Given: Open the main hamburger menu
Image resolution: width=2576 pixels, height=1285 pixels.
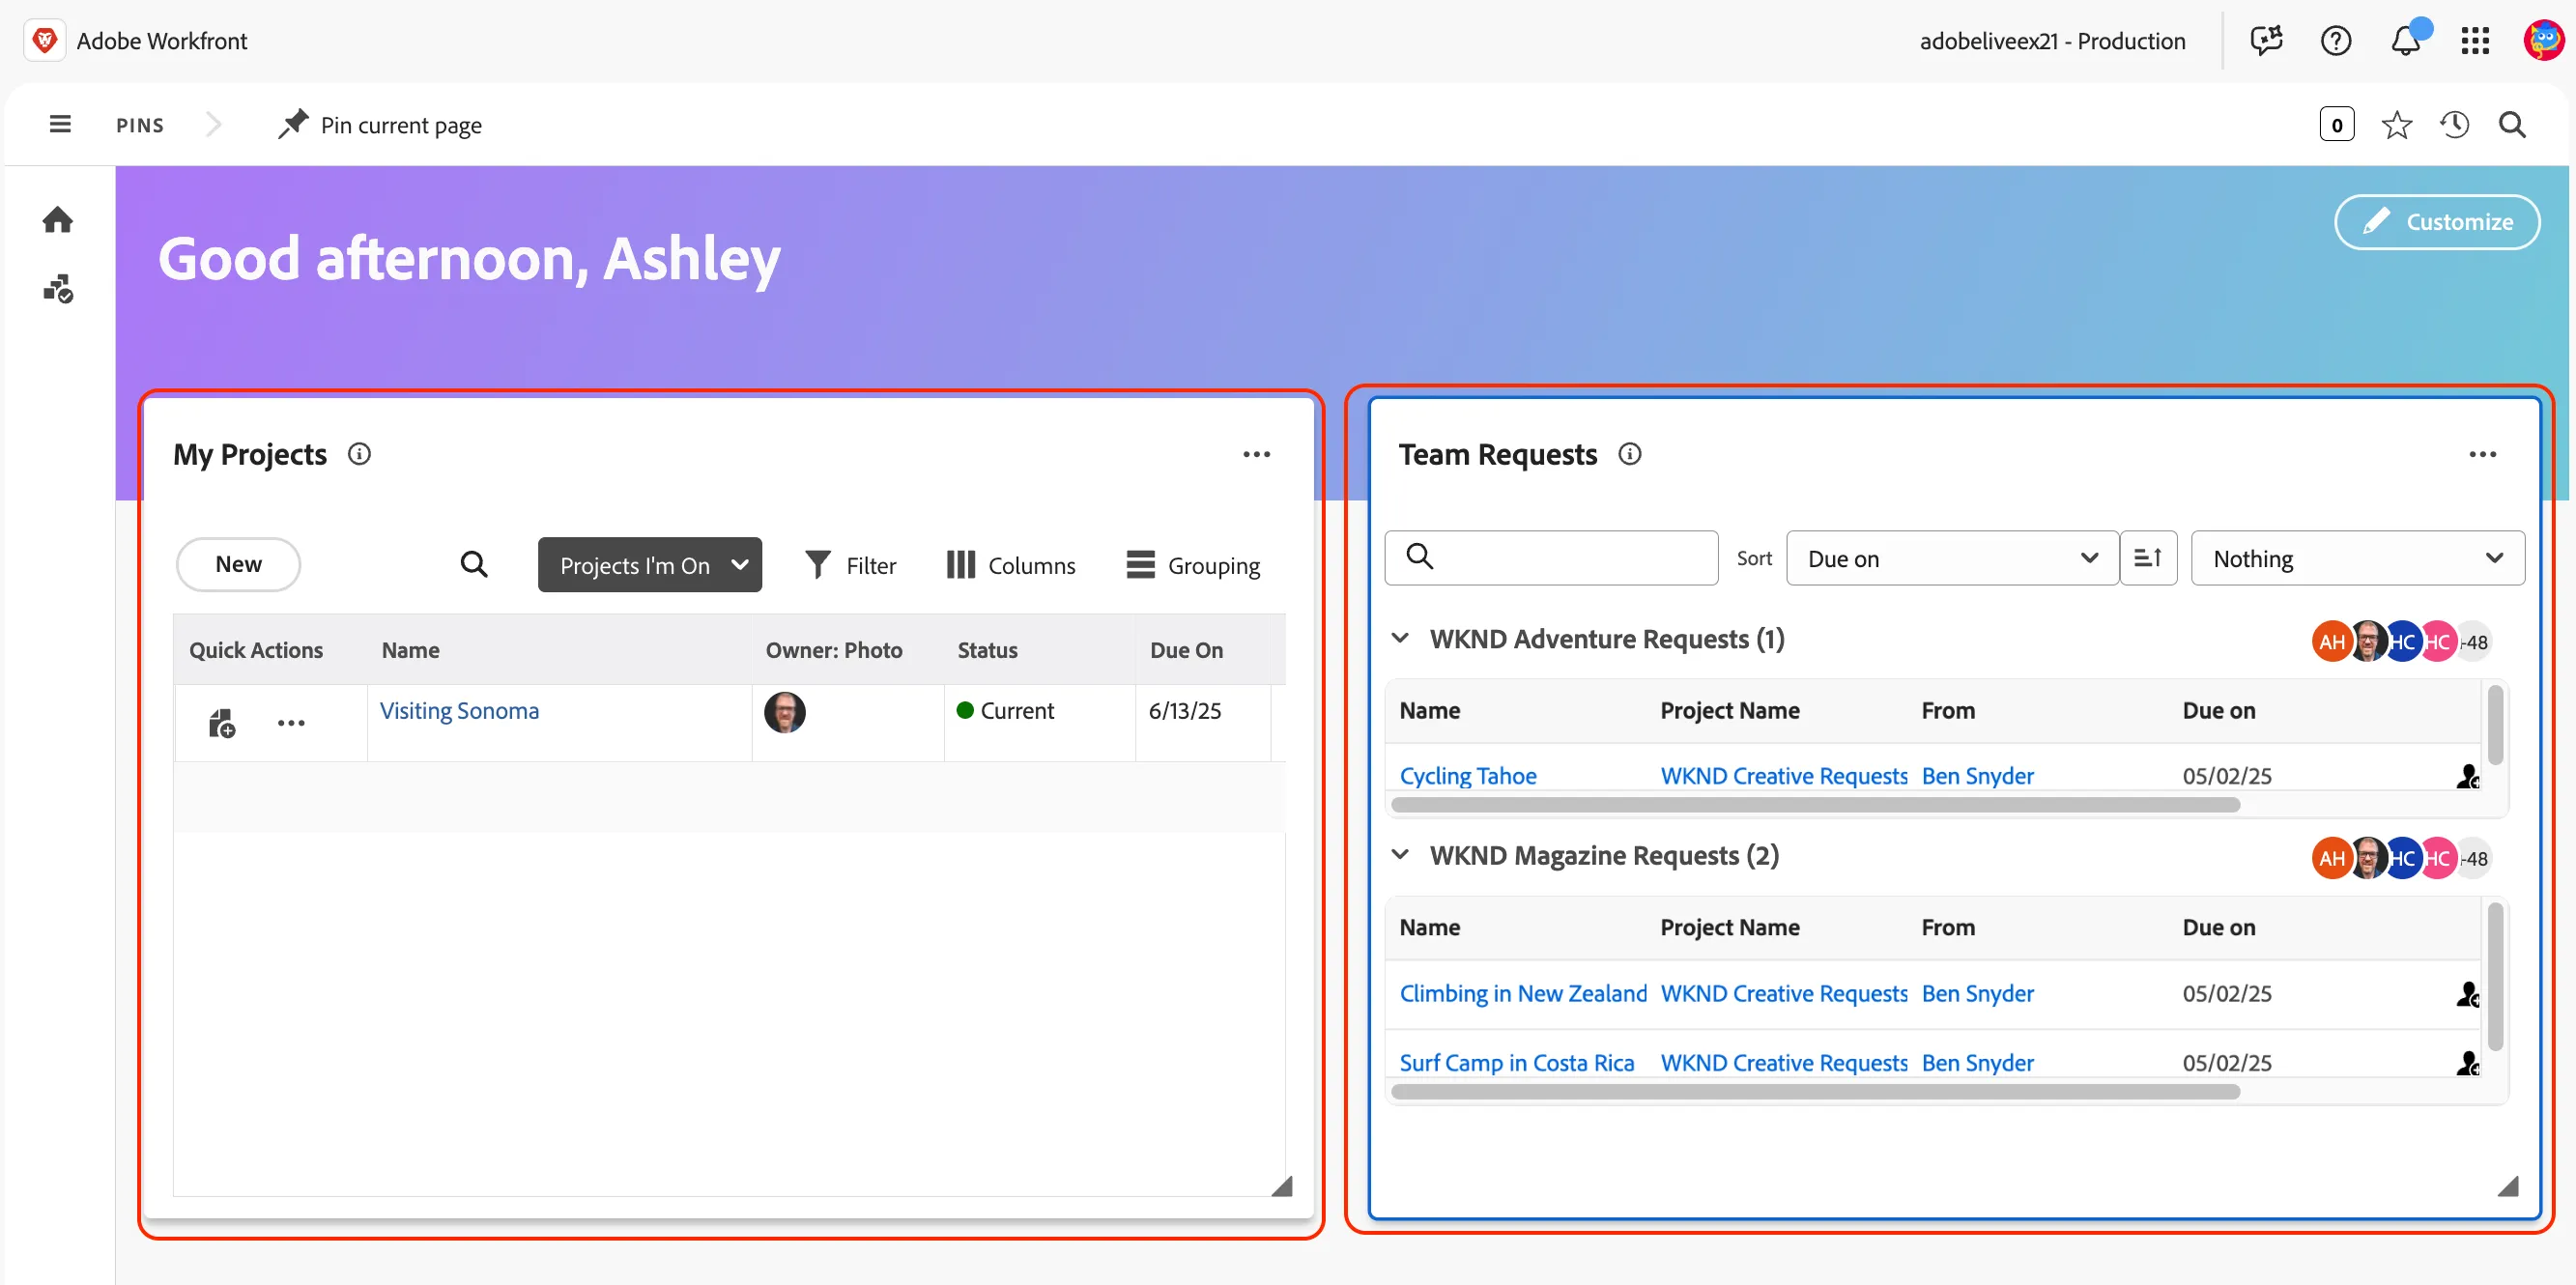Looking at the screenshot, I should point(60,125).
